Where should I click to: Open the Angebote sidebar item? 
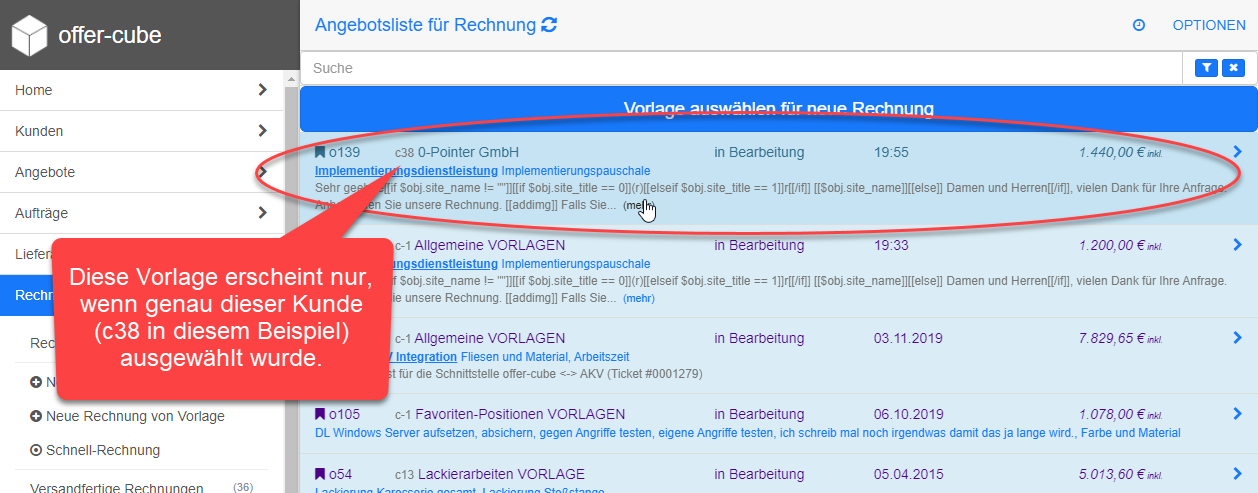coord(142,172)
